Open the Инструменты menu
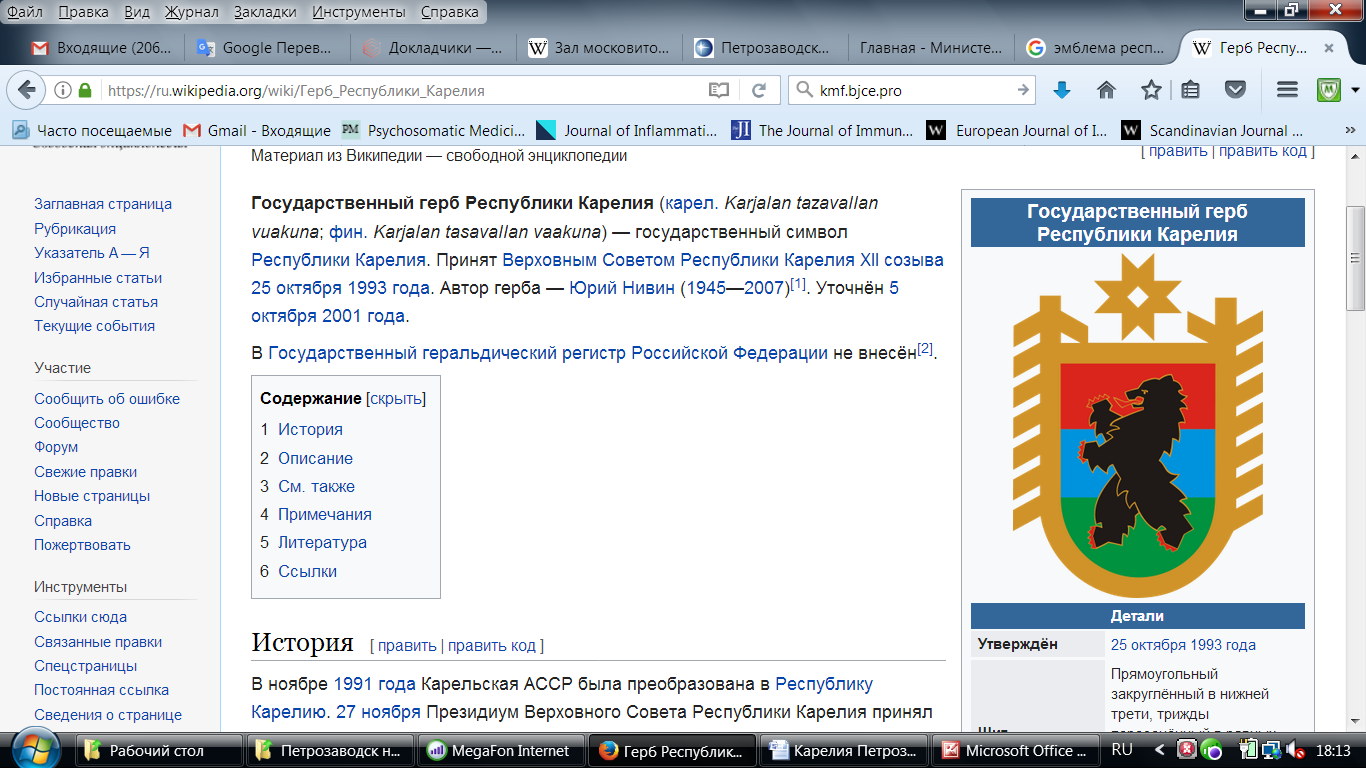The height and width of the screenshot is (768, 1366). coord(359,12)
